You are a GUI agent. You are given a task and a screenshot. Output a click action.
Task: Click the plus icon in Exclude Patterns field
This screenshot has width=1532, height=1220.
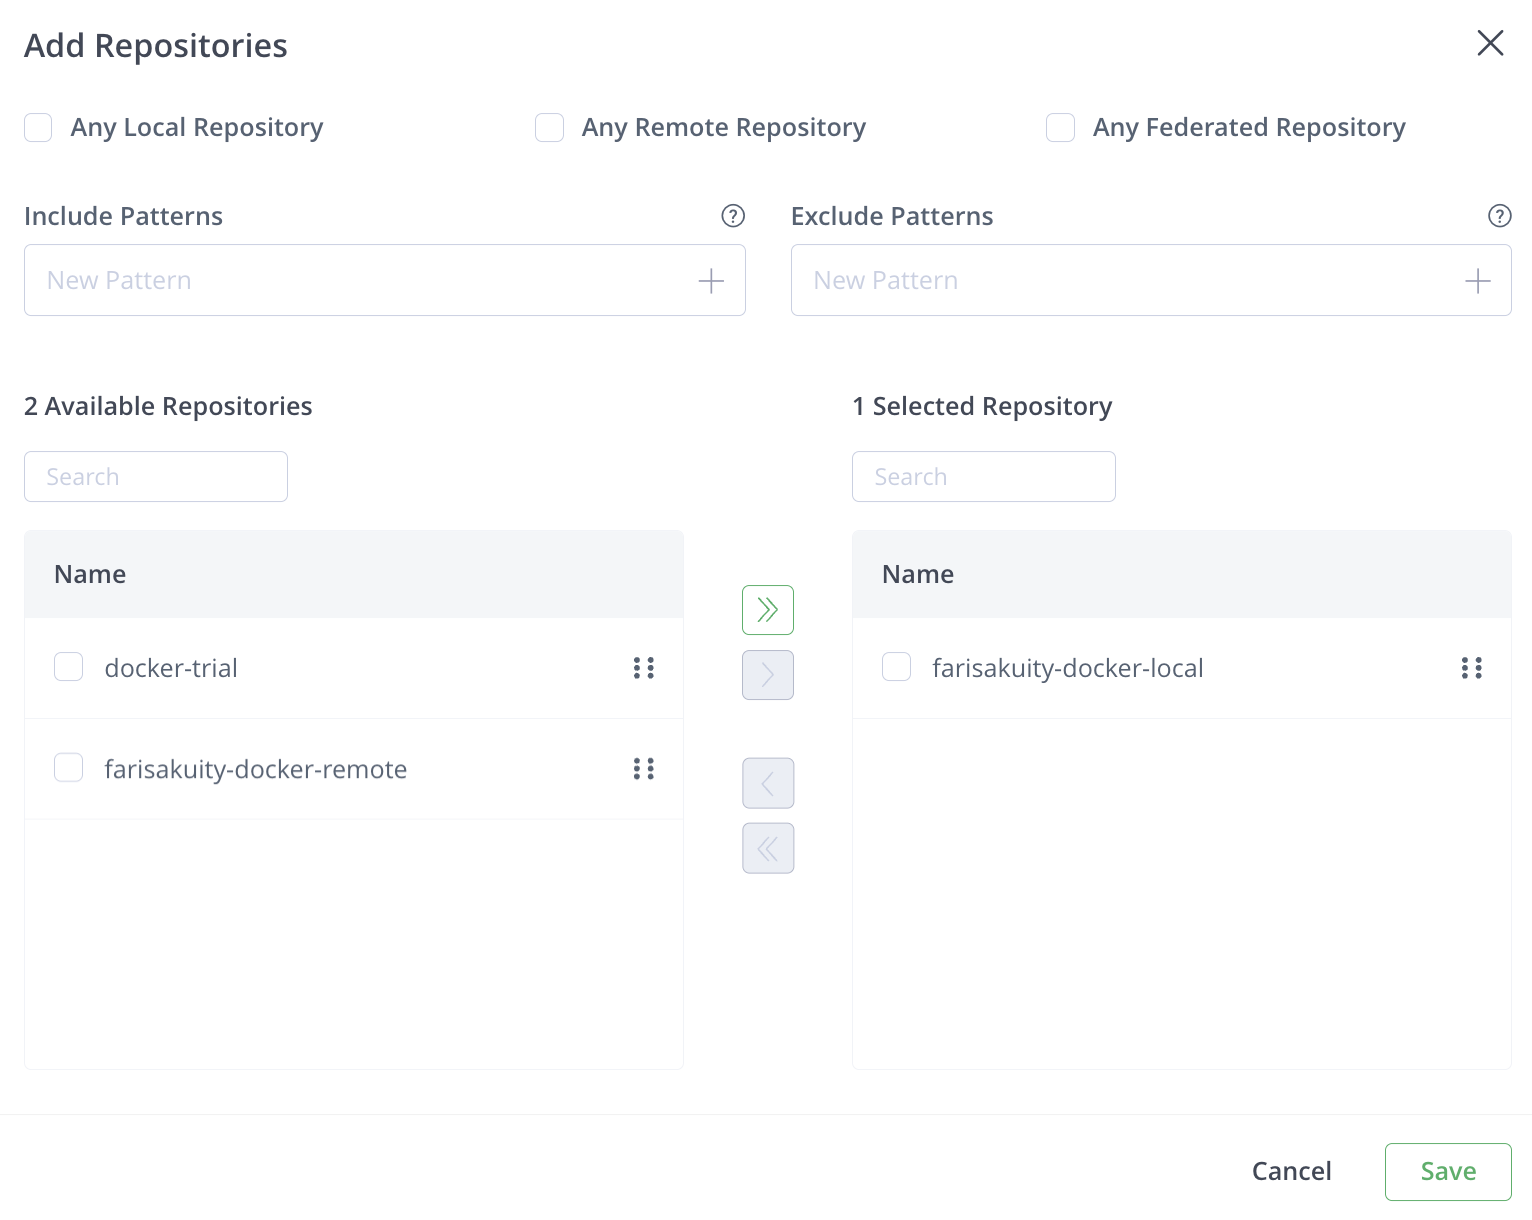(1477, 281)
